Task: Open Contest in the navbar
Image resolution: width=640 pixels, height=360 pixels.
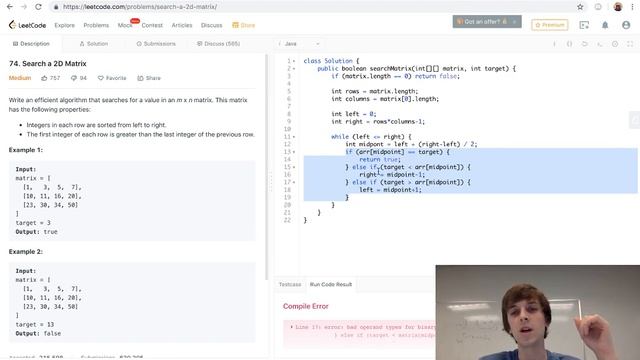Action: [152, 25]
